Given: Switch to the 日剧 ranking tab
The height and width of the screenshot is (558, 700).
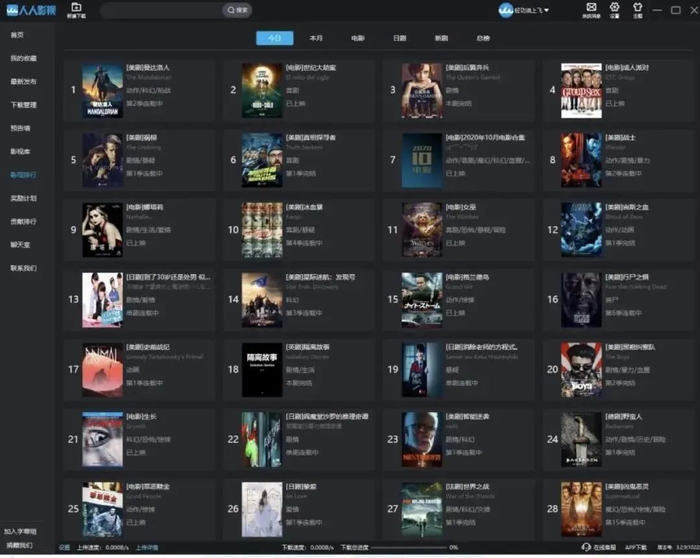Looking at the screenshot, I should pos(400,38).
